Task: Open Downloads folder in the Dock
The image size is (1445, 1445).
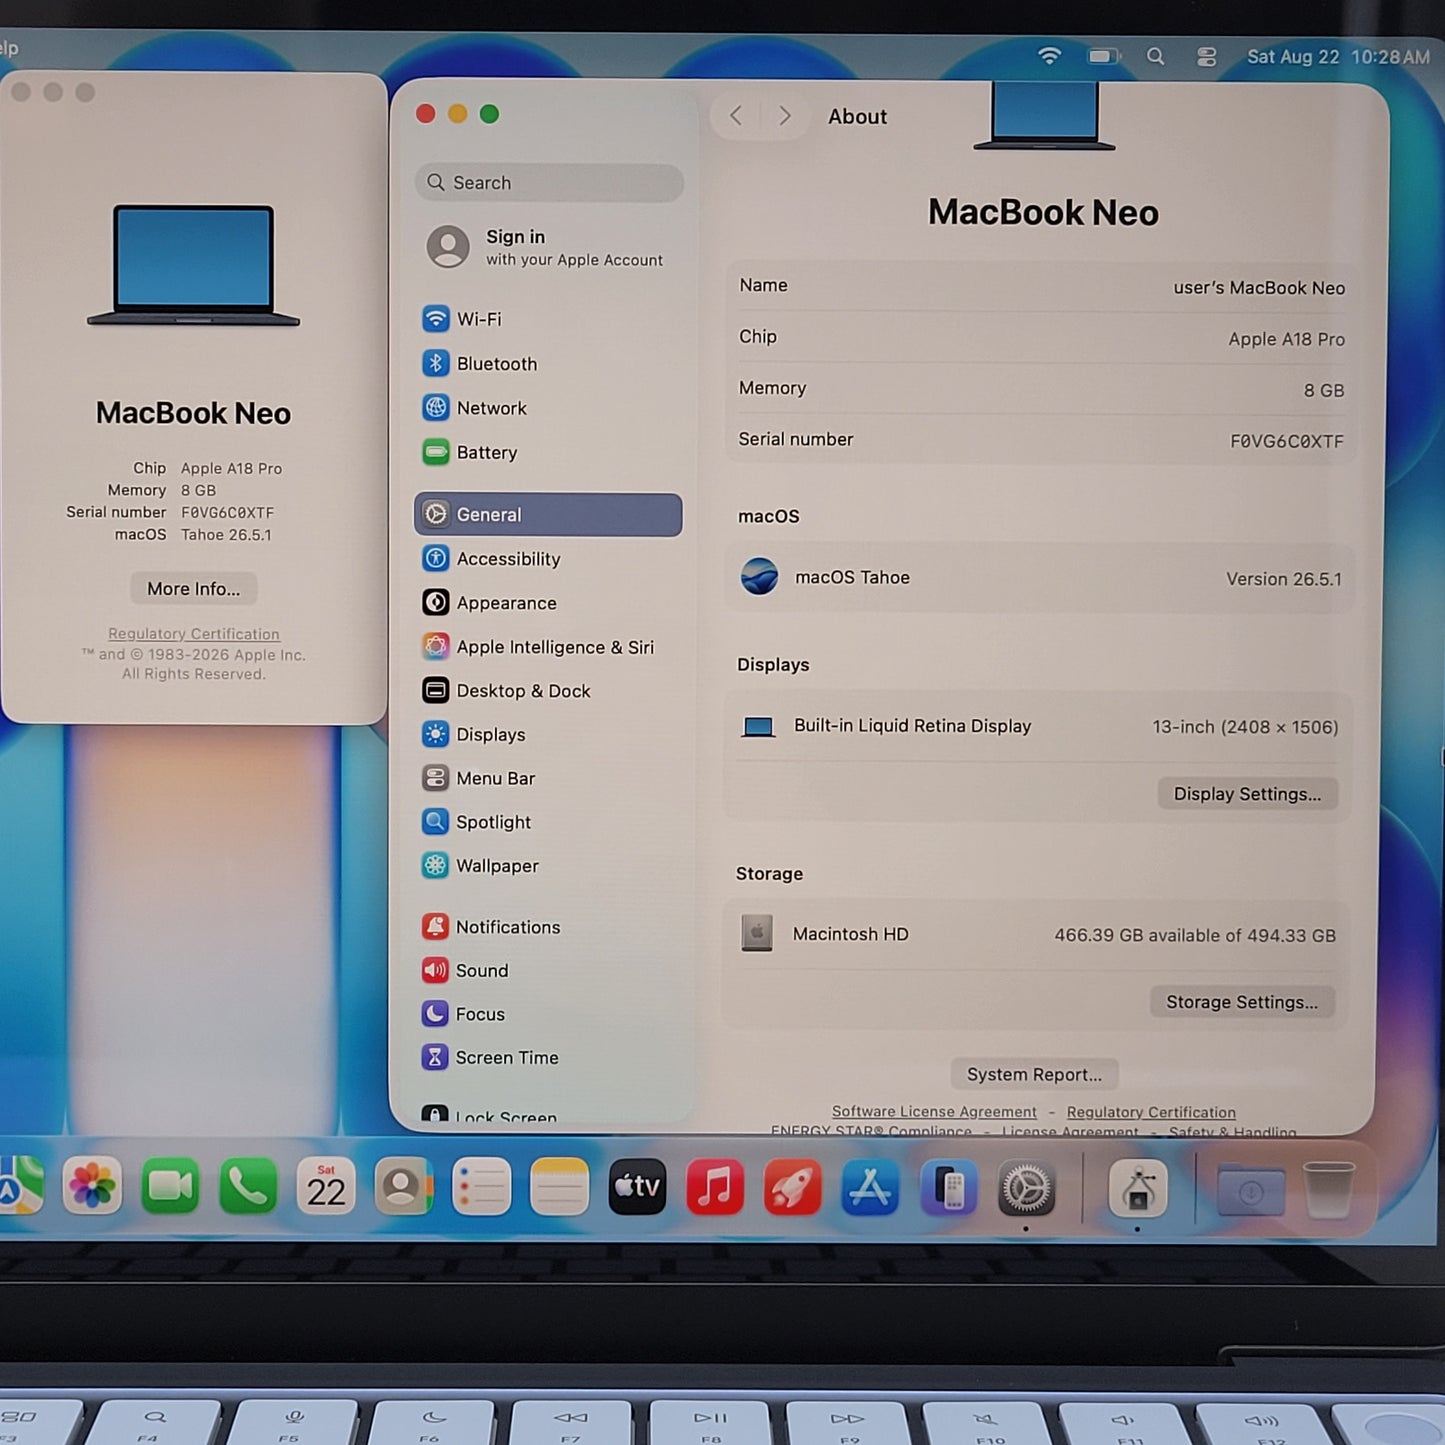Action: coord(1251,1190)
